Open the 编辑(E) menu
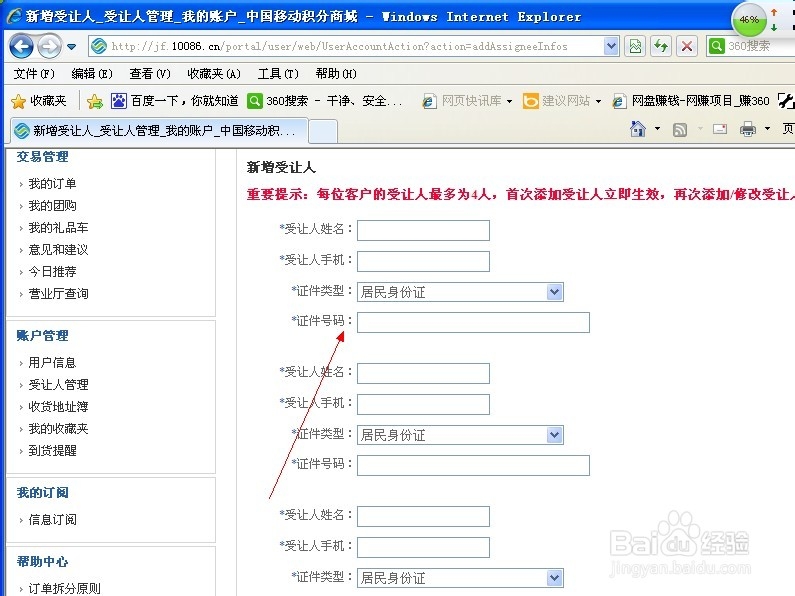The image size is (795, 596). (92, 74)
